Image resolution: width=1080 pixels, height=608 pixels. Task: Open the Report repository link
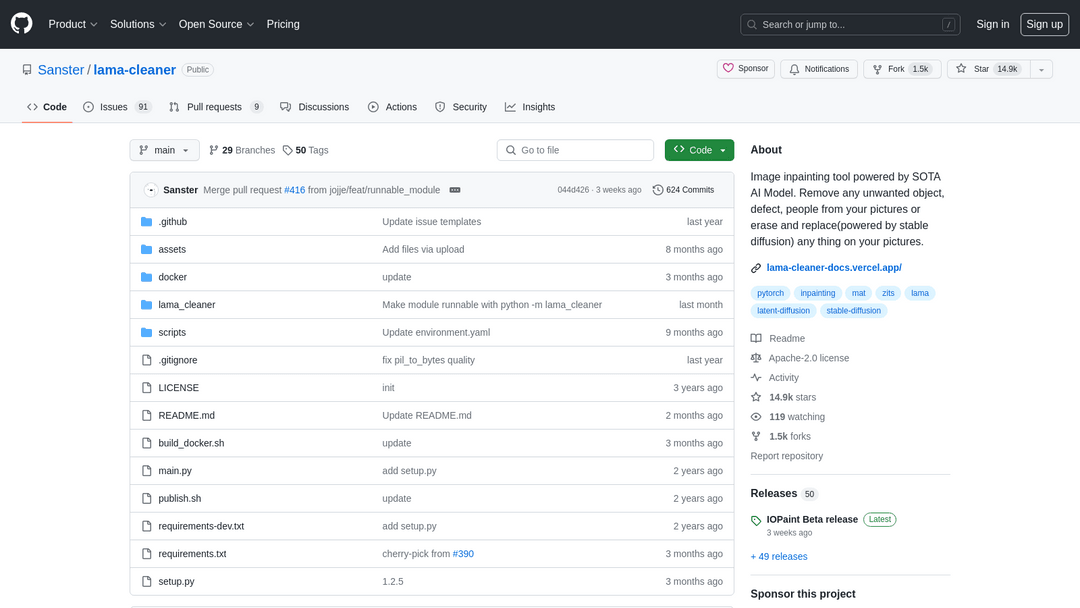tap(787, 456)
